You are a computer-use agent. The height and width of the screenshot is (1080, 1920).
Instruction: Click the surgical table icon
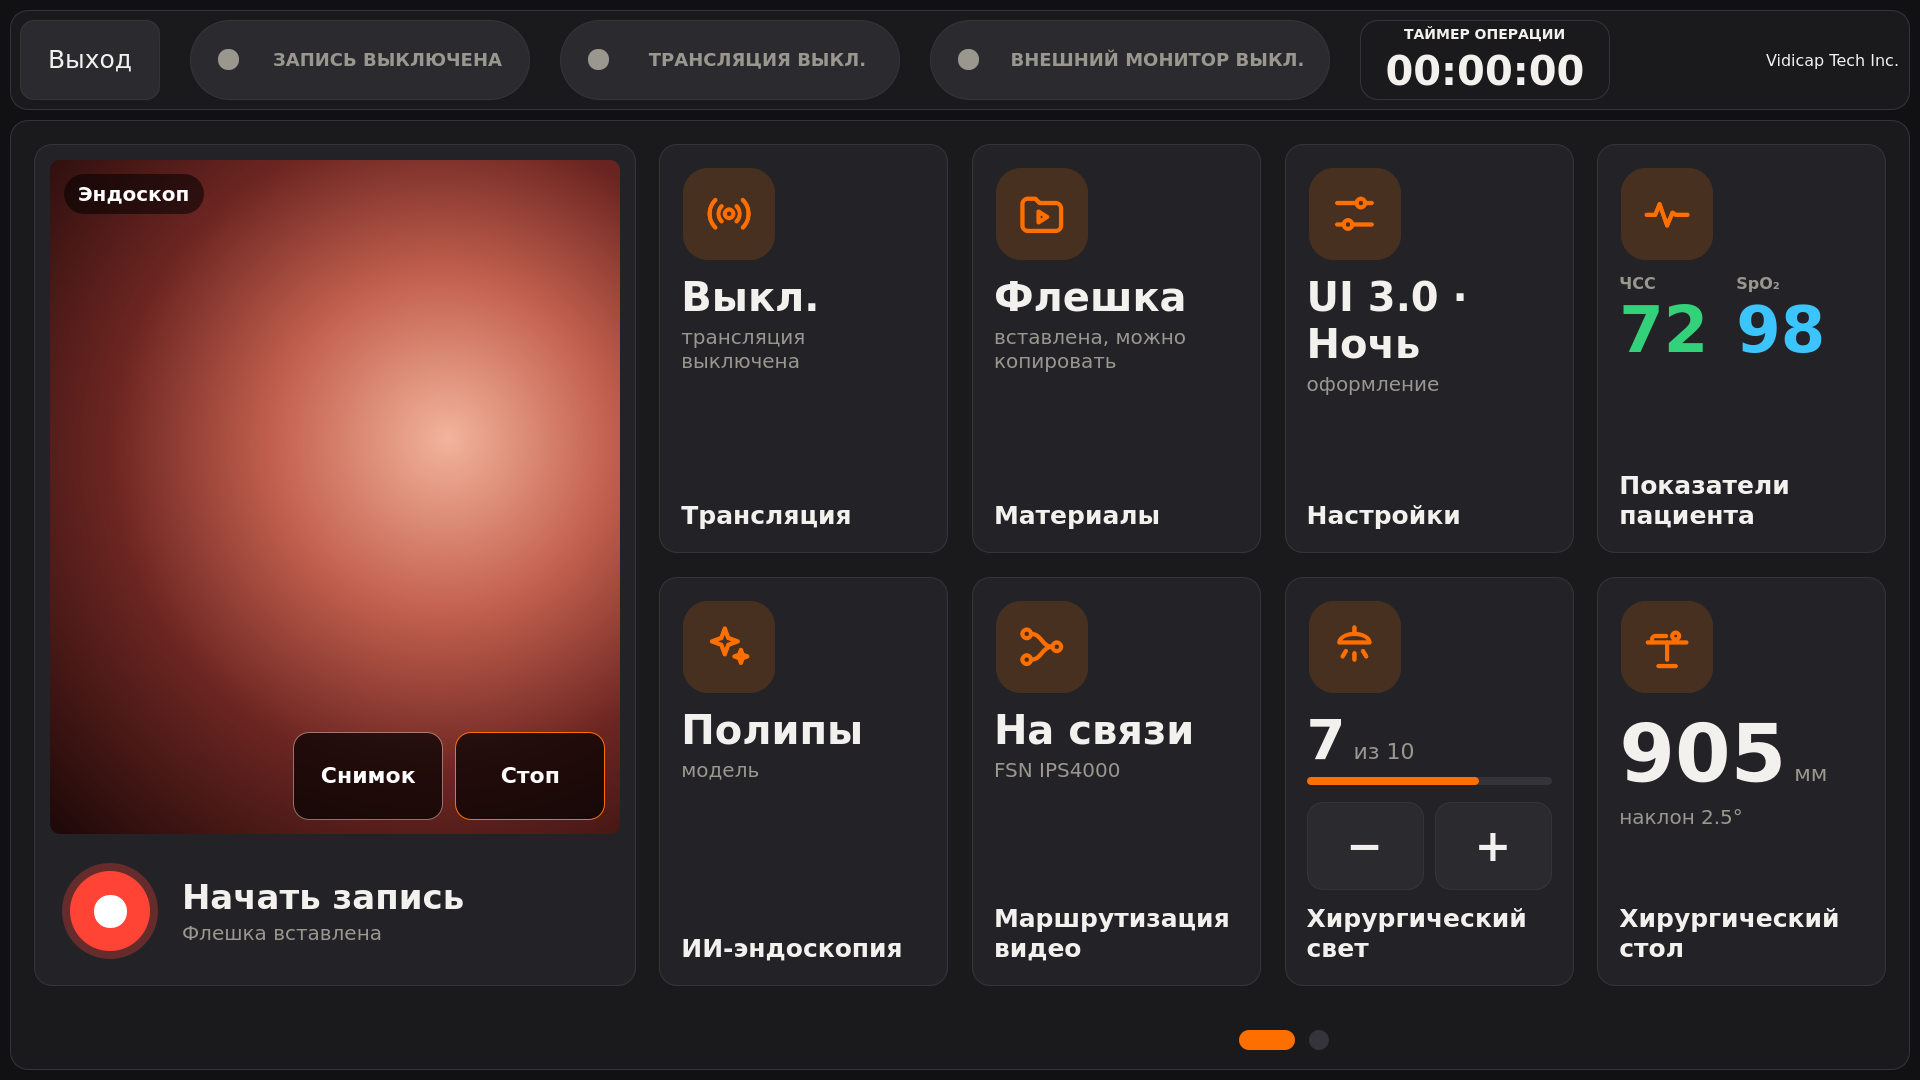click(x=1666, y=647)
